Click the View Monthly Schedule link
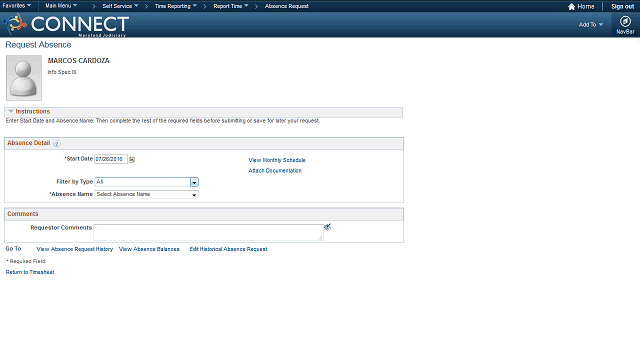This screenshot has width=640, height=360. coord(277,160)
